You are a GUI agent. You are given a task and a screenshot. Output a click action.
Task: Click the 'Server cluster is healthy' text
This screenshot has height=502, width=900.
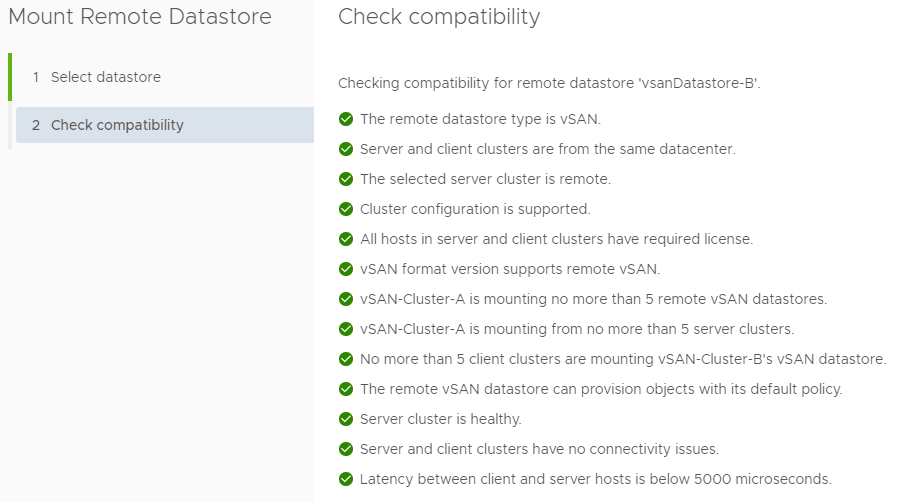tap(440, 419)
